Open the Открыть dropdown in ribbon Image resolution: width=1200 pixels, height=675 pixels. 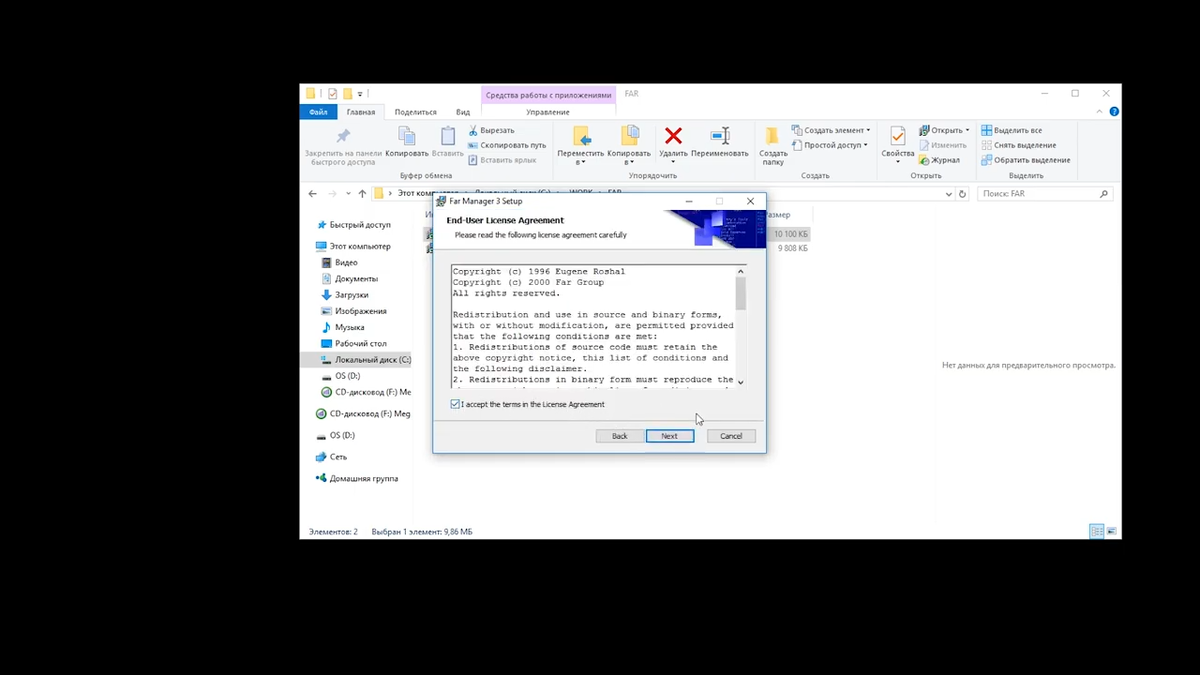(967, 130)
